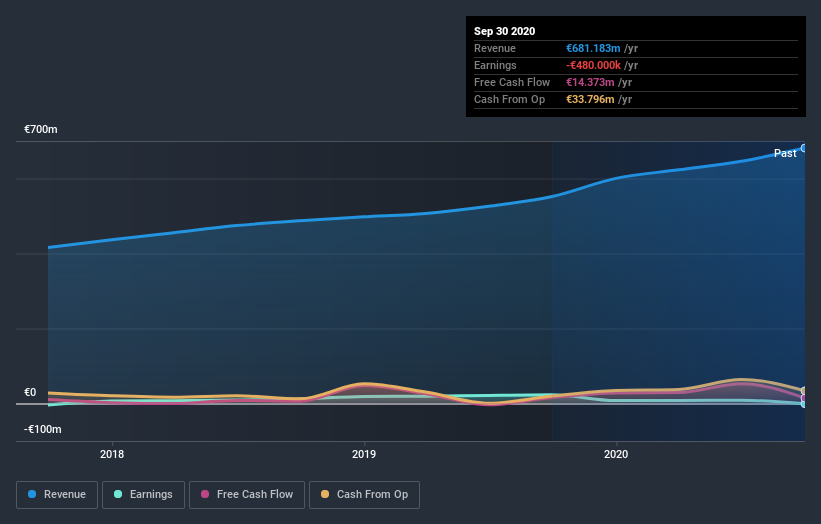Viewport: 821px width, 524px height.
Task: Toggle the Revenue series legend button
Action: [57, 495]
